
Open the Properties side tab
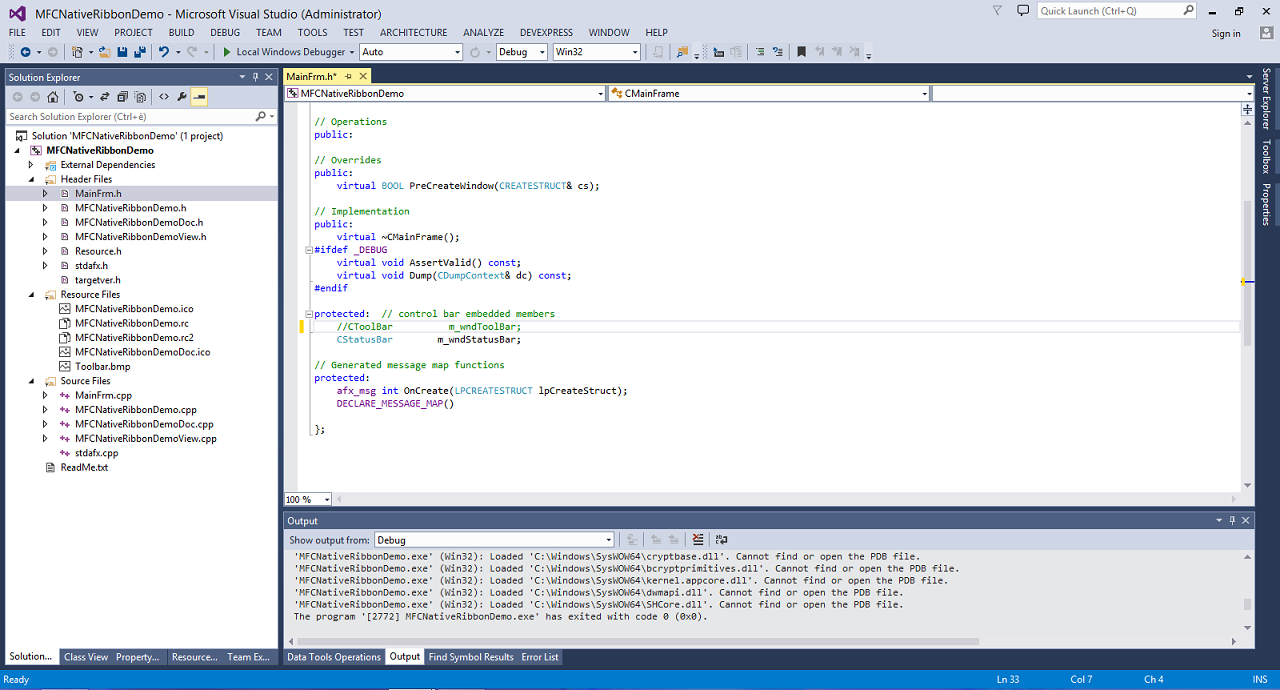(x=1266, y=204)
